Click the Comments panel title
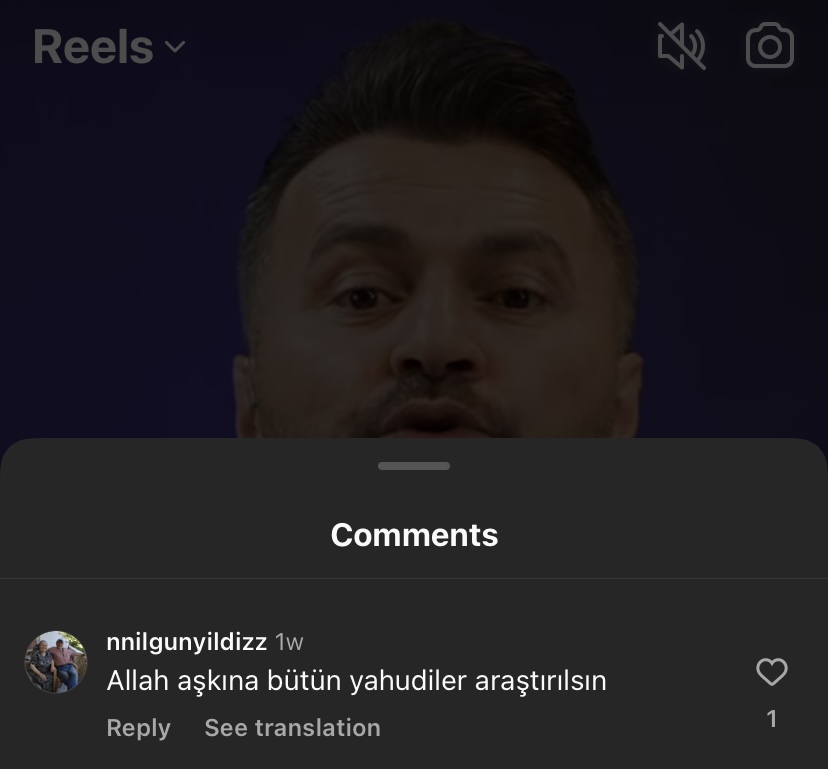This screenshot has width=828, height=769. [x=415, y=534]
